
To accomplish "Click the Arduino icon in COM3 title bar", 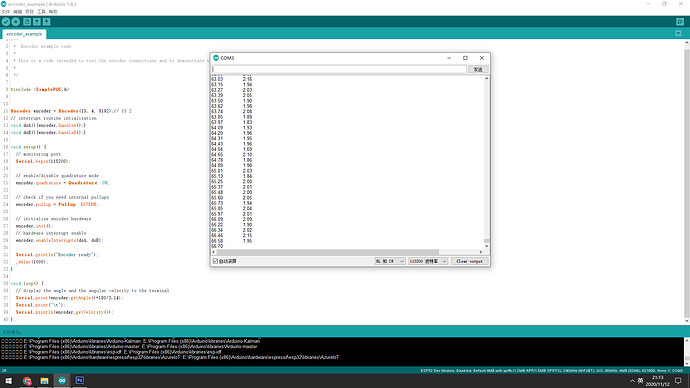I will (216, 58).
